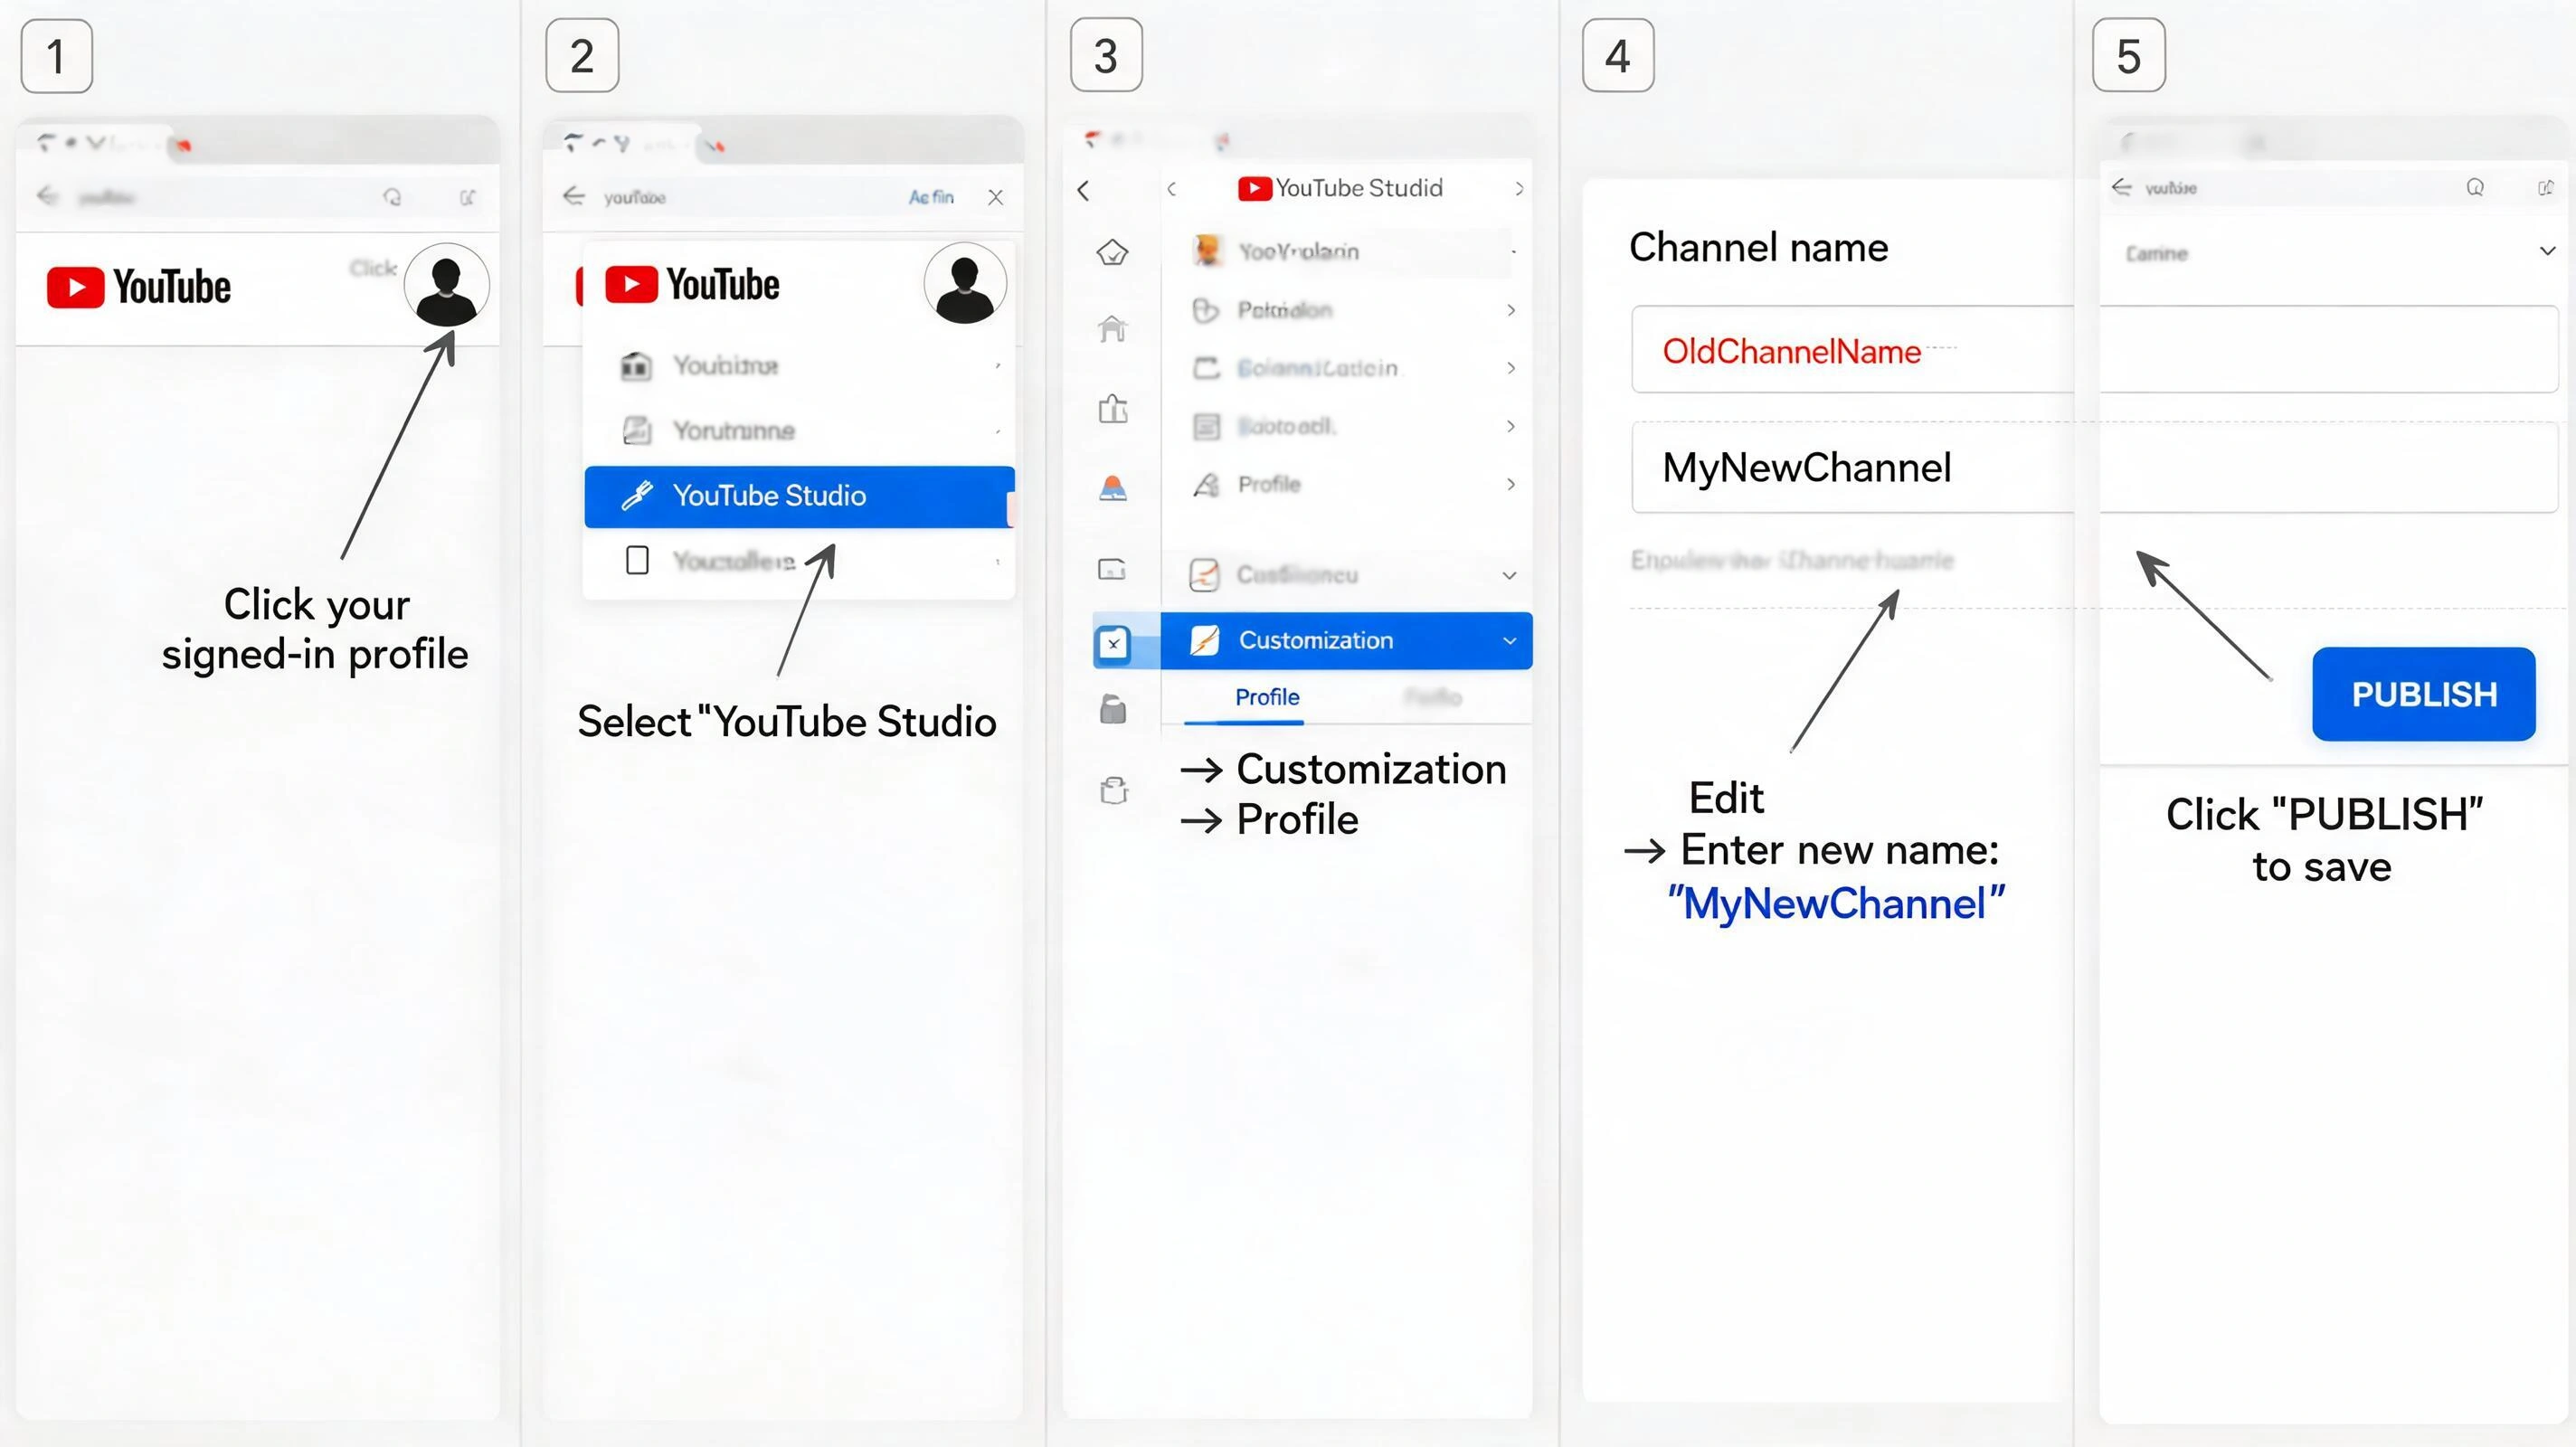
Task: Click the first empty input field in the fifth panel
Action: pyautogui.click(x=2328, y=350)
